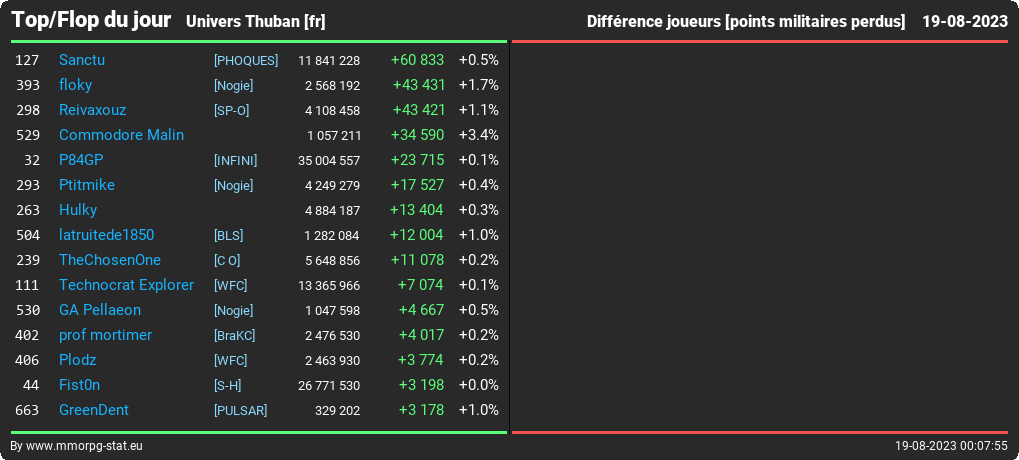Select Ptitmike in the ranking list
The height and width of the screenshot is (460, 1019).
87,185
